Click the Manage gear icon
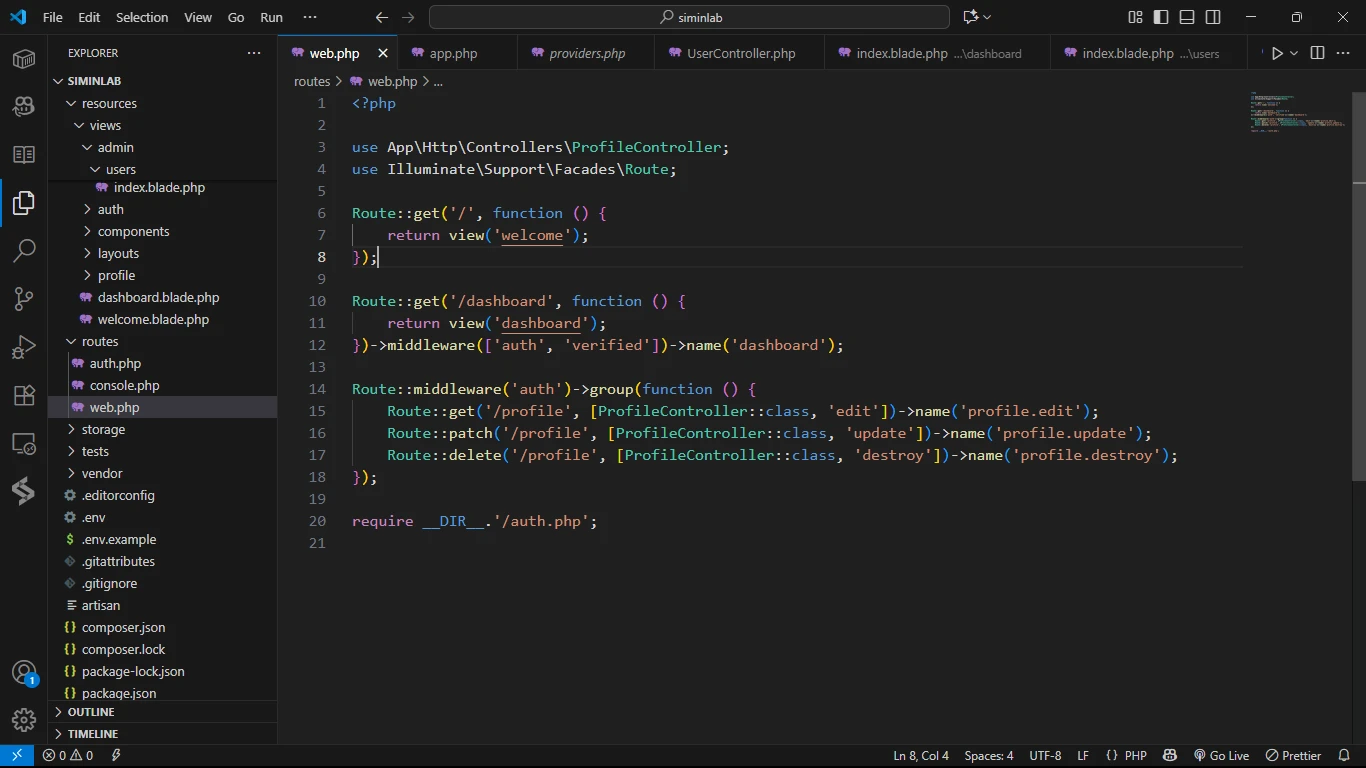Screen dimensions: 1366x768 point(24,719)
